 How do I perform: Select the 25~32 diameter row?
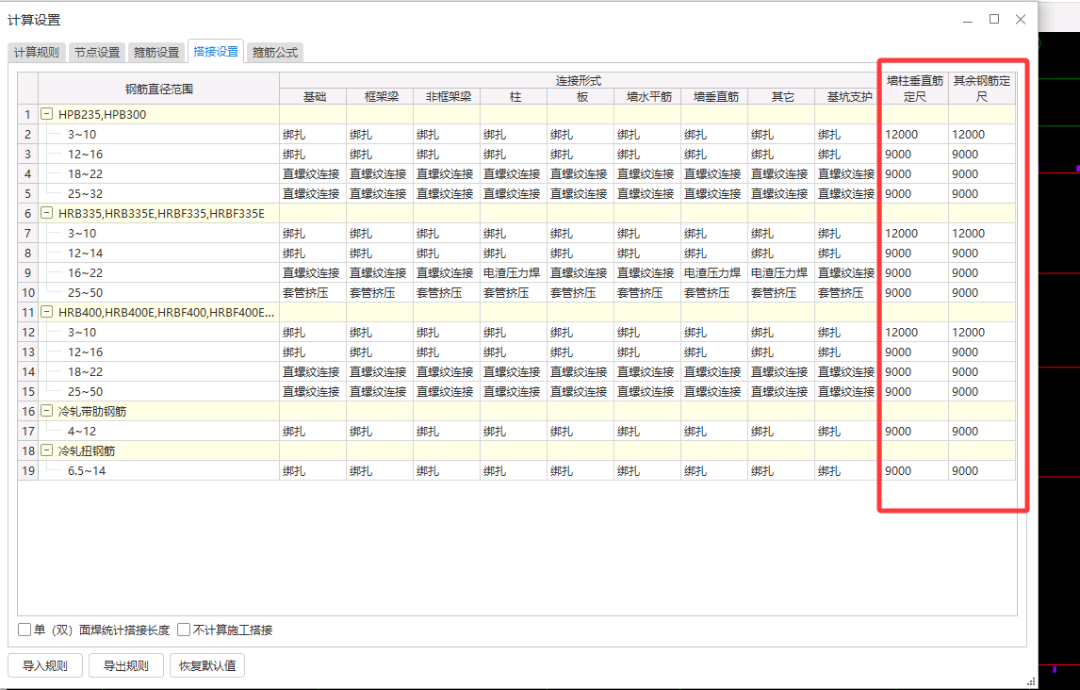[159, 194]
